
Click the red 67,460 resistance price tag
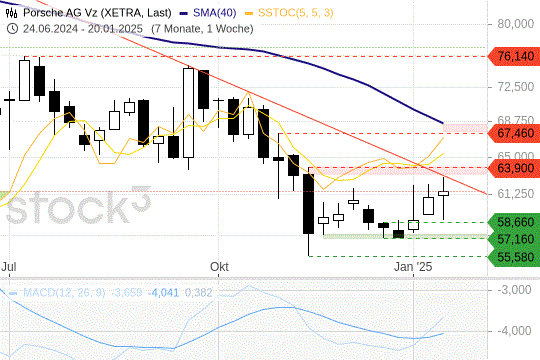tap(514, 133)
